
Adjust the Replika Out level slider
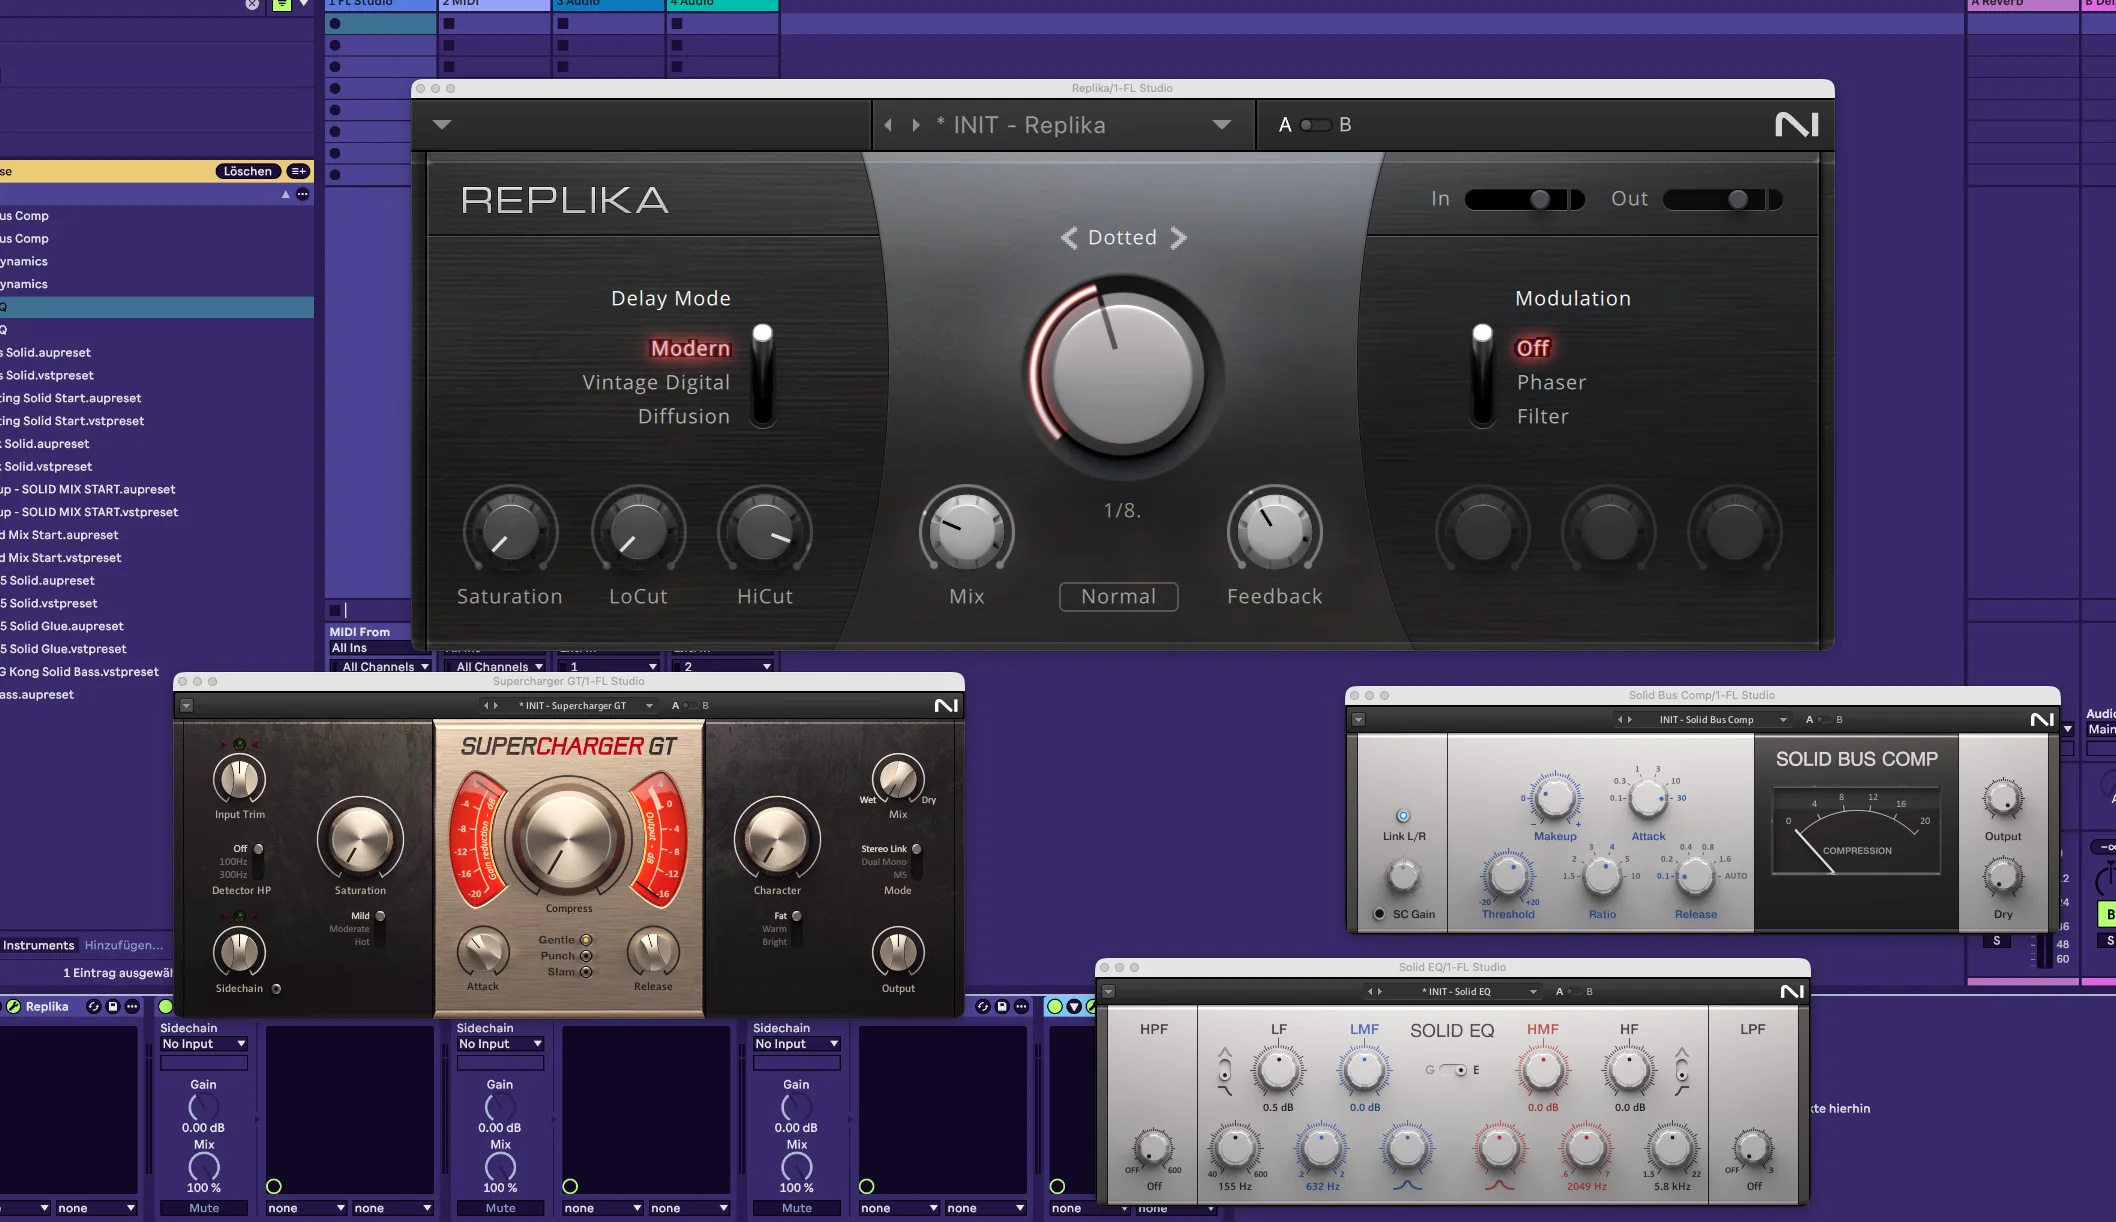(x=1722, y=199)
